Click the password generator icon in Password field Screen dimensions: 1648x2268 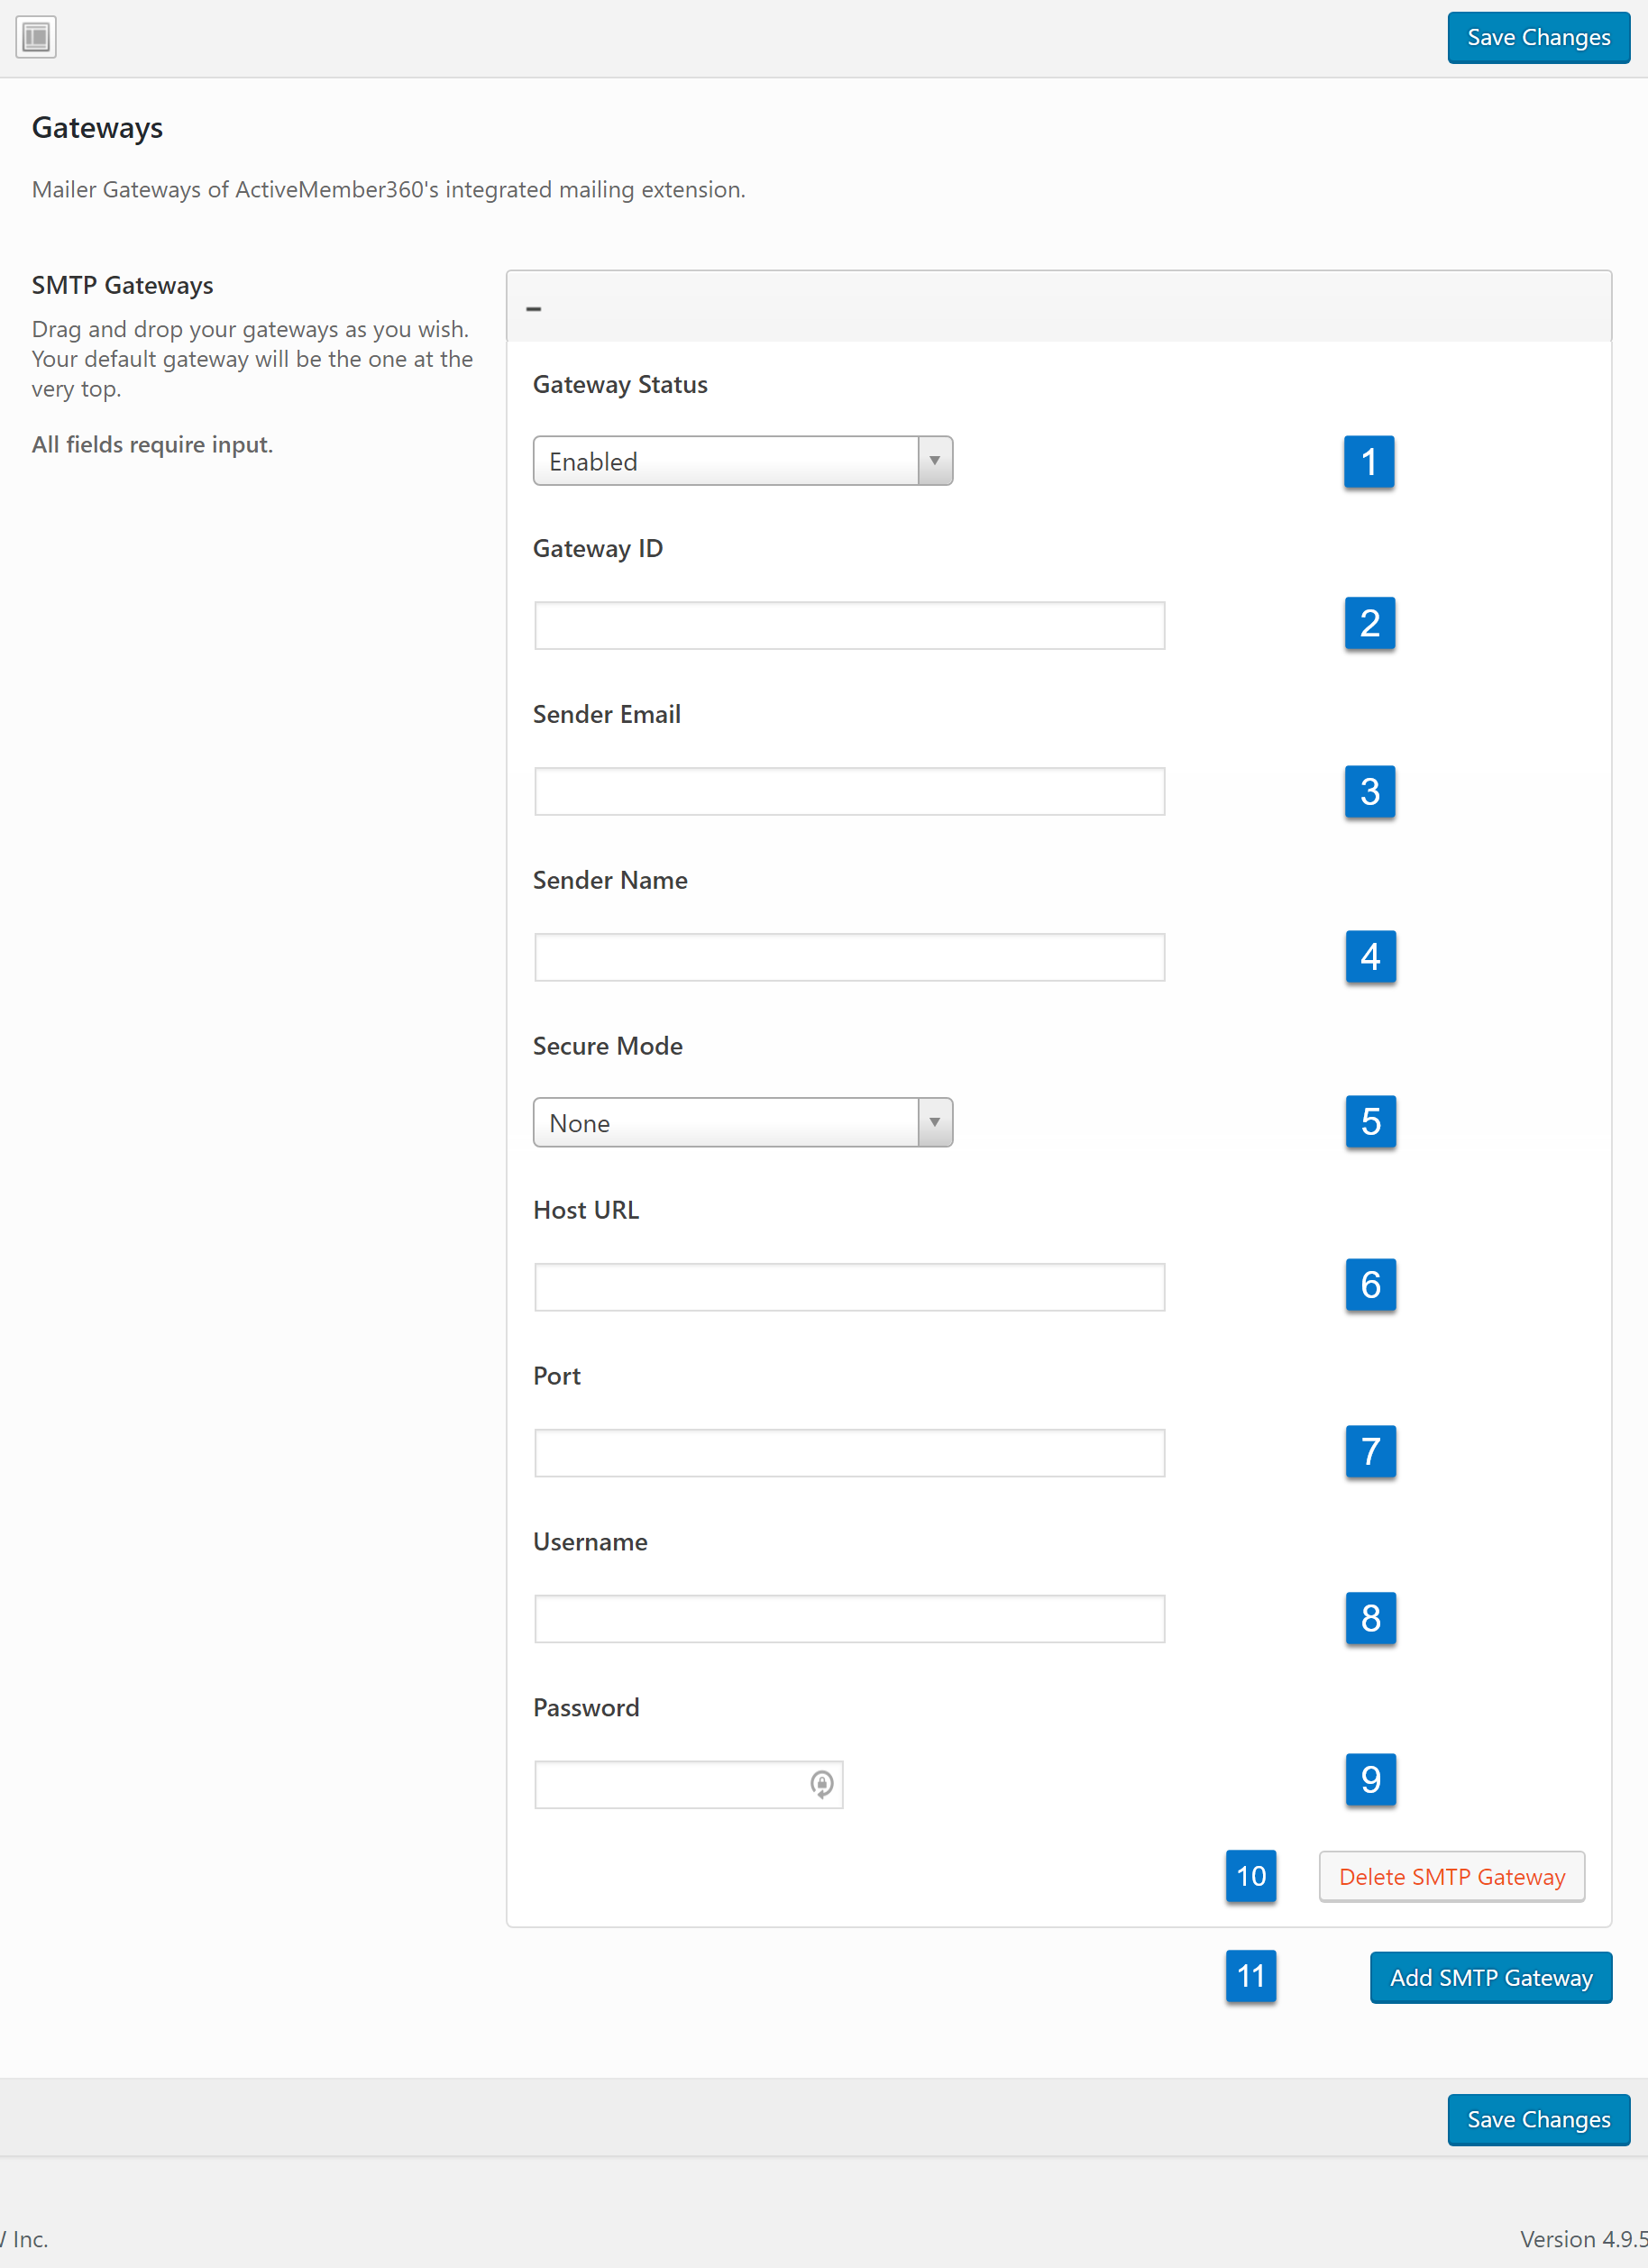pyautogui.click(x=821, y=1784)
